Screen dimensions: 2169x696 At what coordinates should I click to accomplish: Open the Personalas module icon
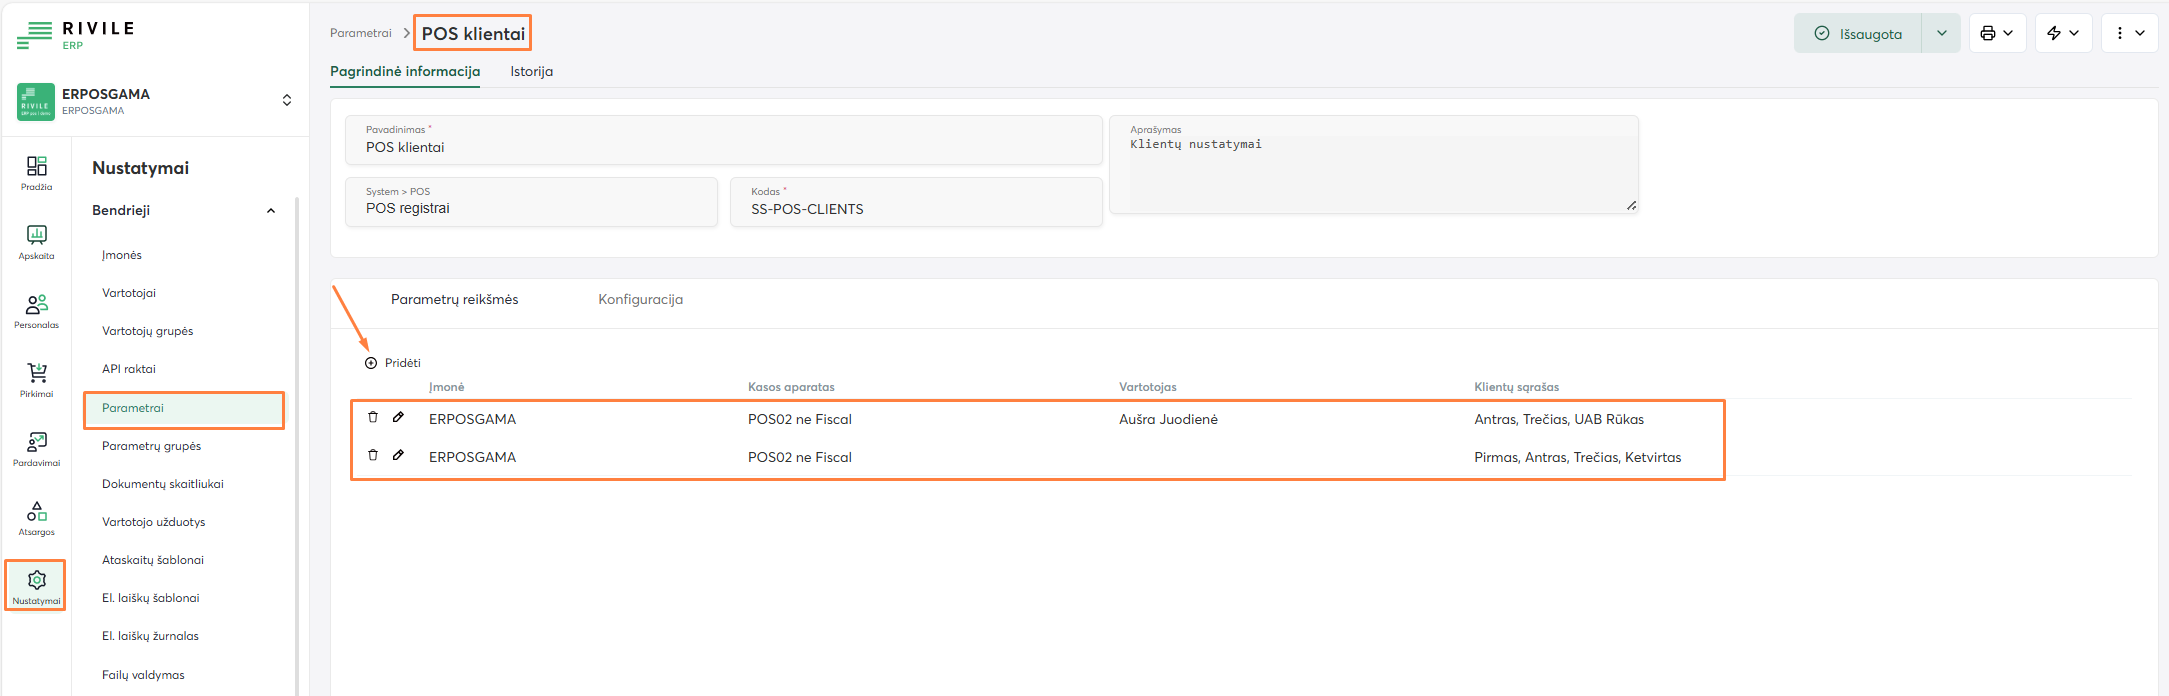point(36,310)
